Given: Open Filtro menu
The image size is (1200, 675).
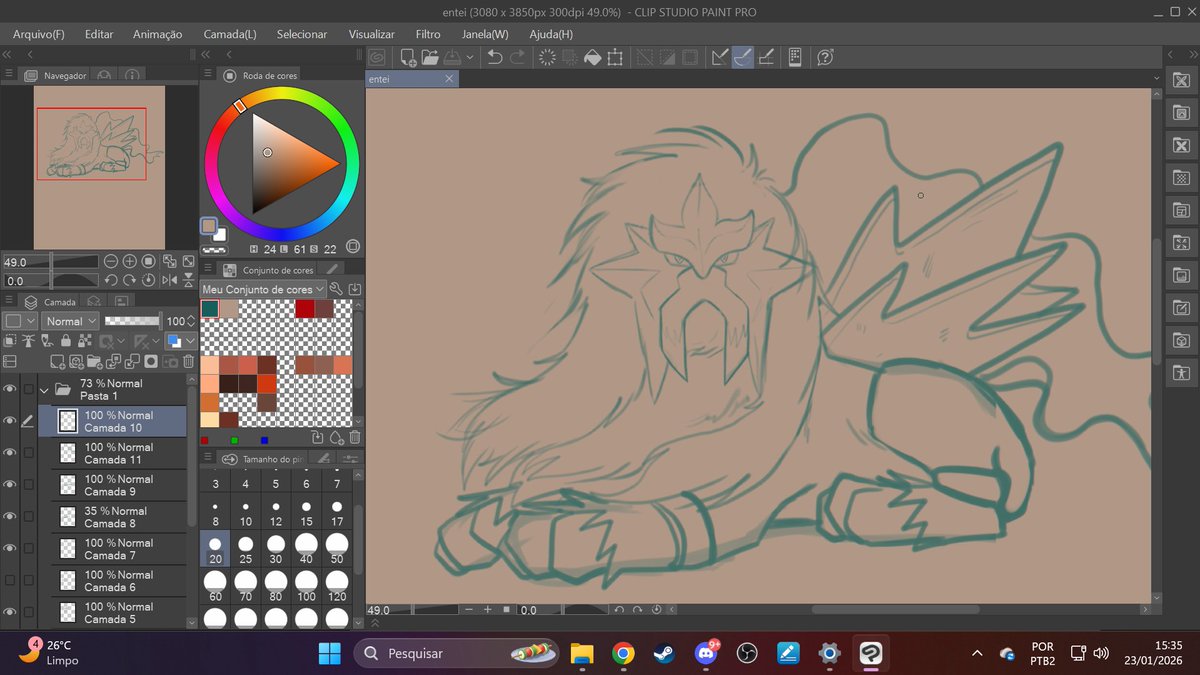Looking at the screenshot, I should 428,34.
